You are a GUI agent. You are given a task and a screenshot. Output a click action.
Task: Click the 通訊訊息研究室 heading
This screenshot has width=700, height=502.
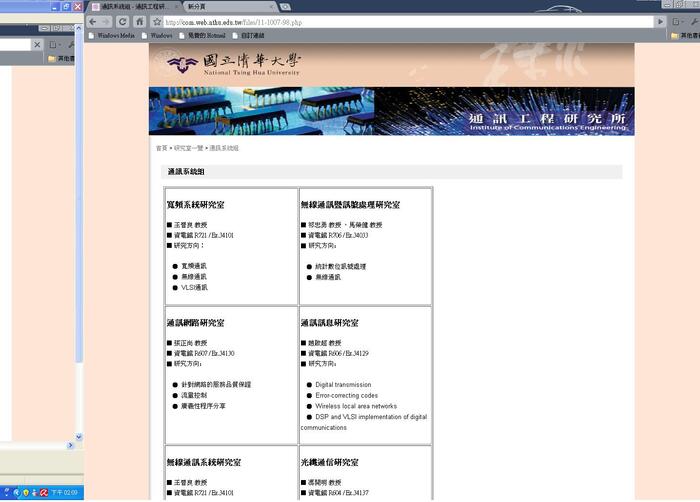[x=329, y=322]
